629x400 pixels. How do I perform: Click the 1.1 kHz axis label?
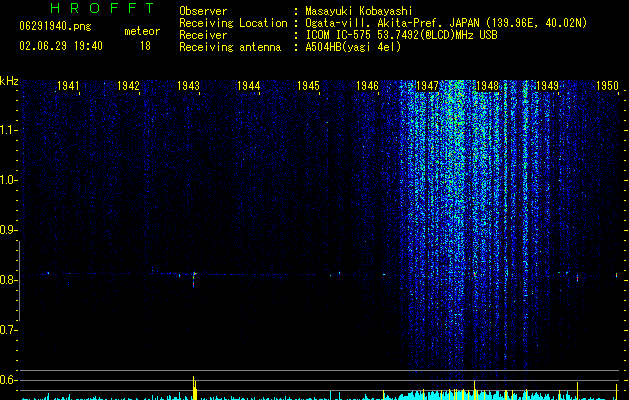pyautogui.click(x=8, y=130)
